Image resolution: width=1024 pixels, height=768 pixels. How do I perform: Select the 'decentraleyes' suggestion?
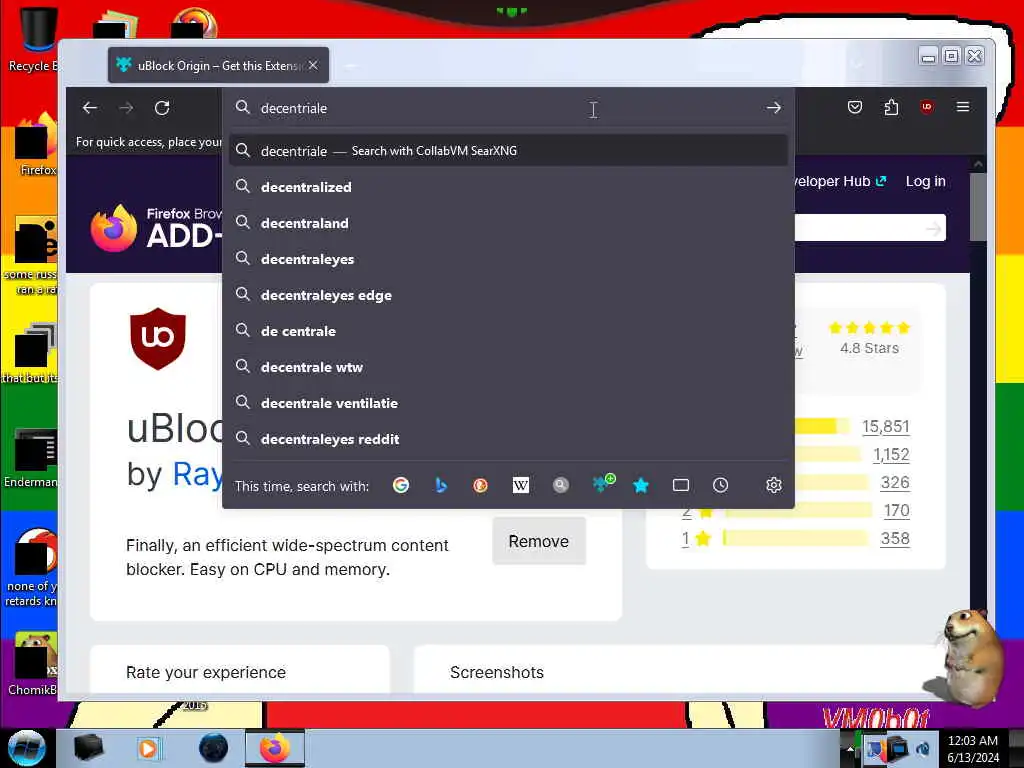click(508, 259)
